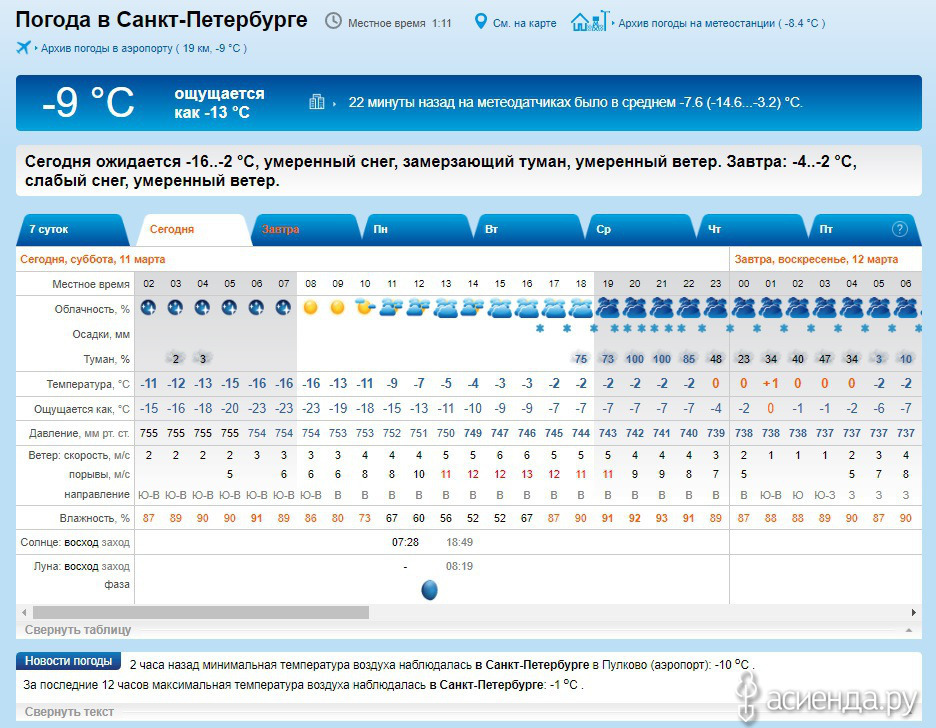Switch to the Завтра tab
Viewport: 936px width, 728px height.
307,229
